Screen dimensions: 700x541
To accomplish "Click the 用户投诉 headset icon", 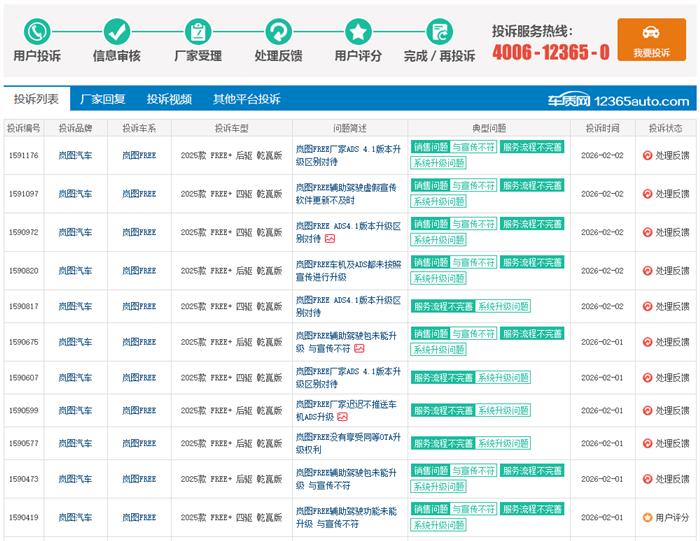I will pyautogui.click(x=37, y=31).
